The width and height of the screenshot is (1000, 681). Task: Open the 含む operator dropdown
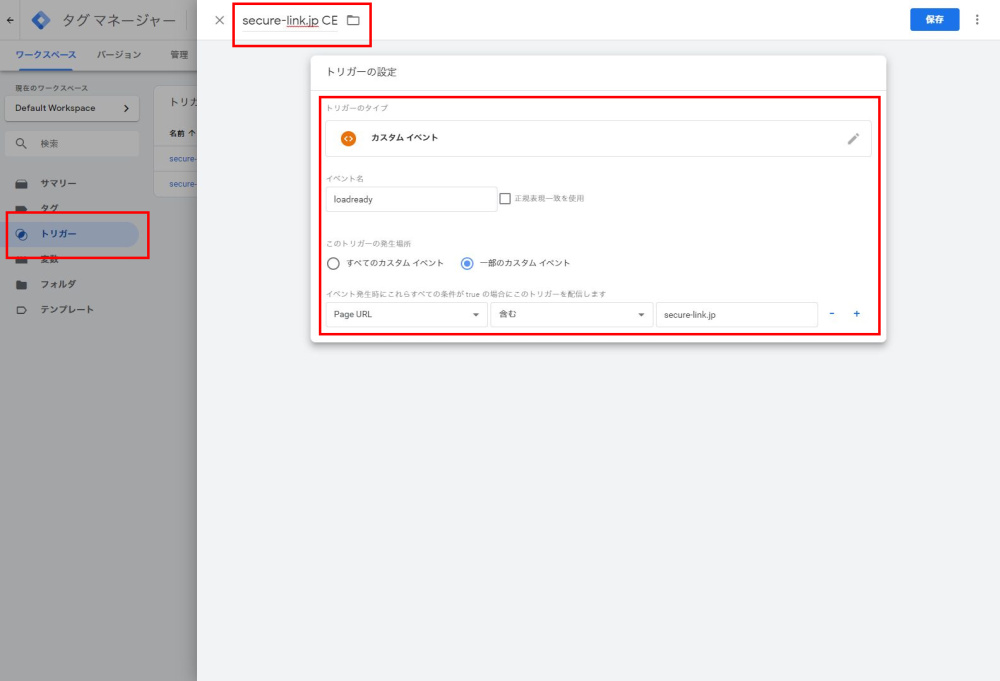pos(571,314)
